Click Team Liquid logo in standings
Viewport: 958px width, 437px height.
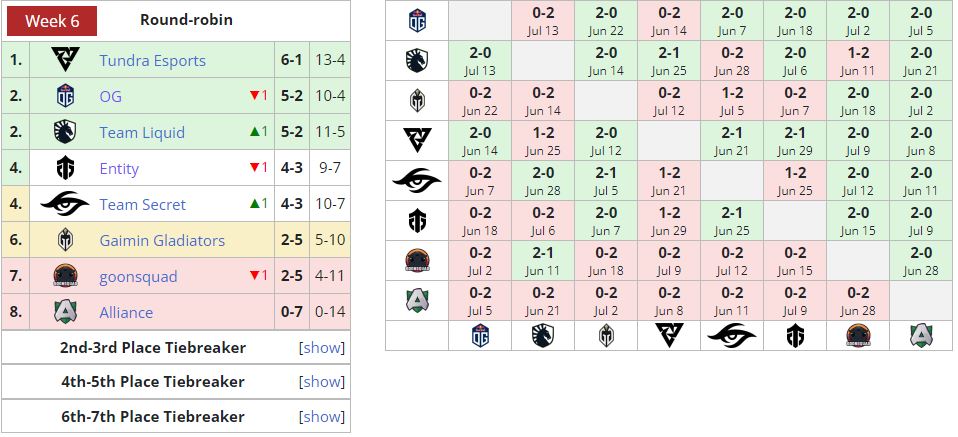click(65, 132)
